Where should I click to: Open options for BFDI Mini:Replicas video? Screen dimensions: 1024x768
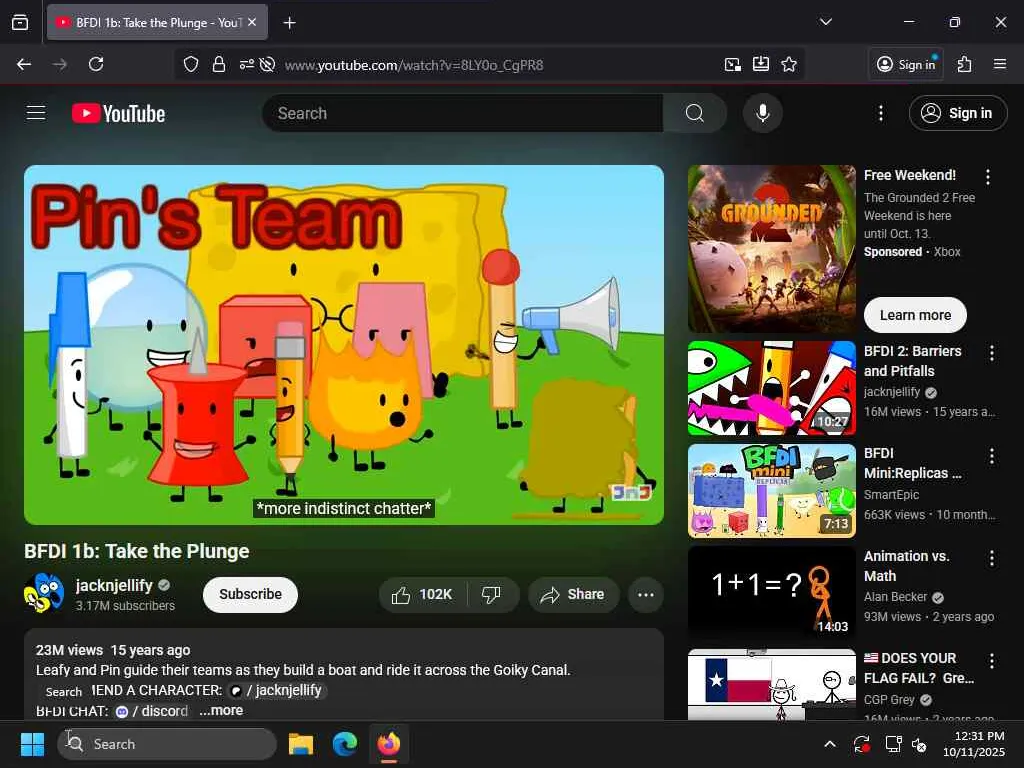(x=991, y=456)
